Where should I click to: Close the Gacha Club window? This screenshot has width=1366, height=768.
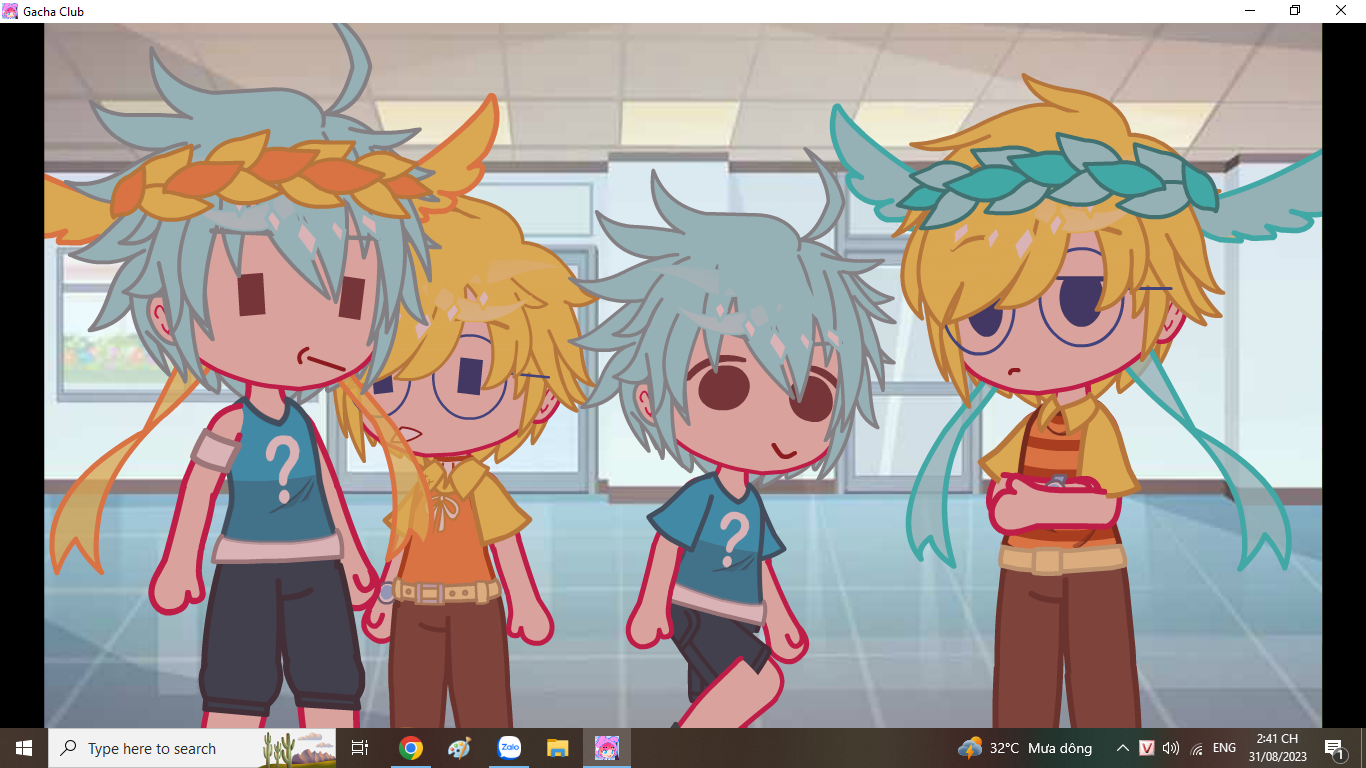coord(1341,11)
